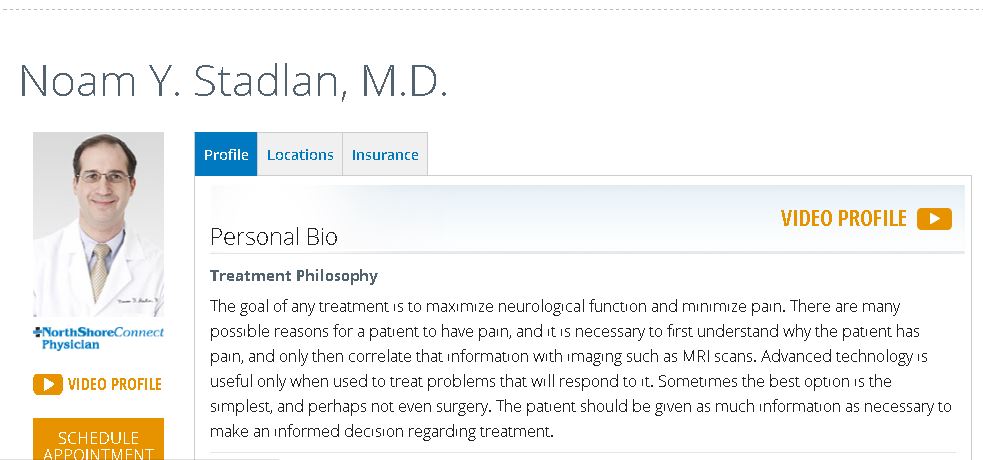Click the play icon under the doctor's photo
983x460 pixels.
(x=48, y=384)
